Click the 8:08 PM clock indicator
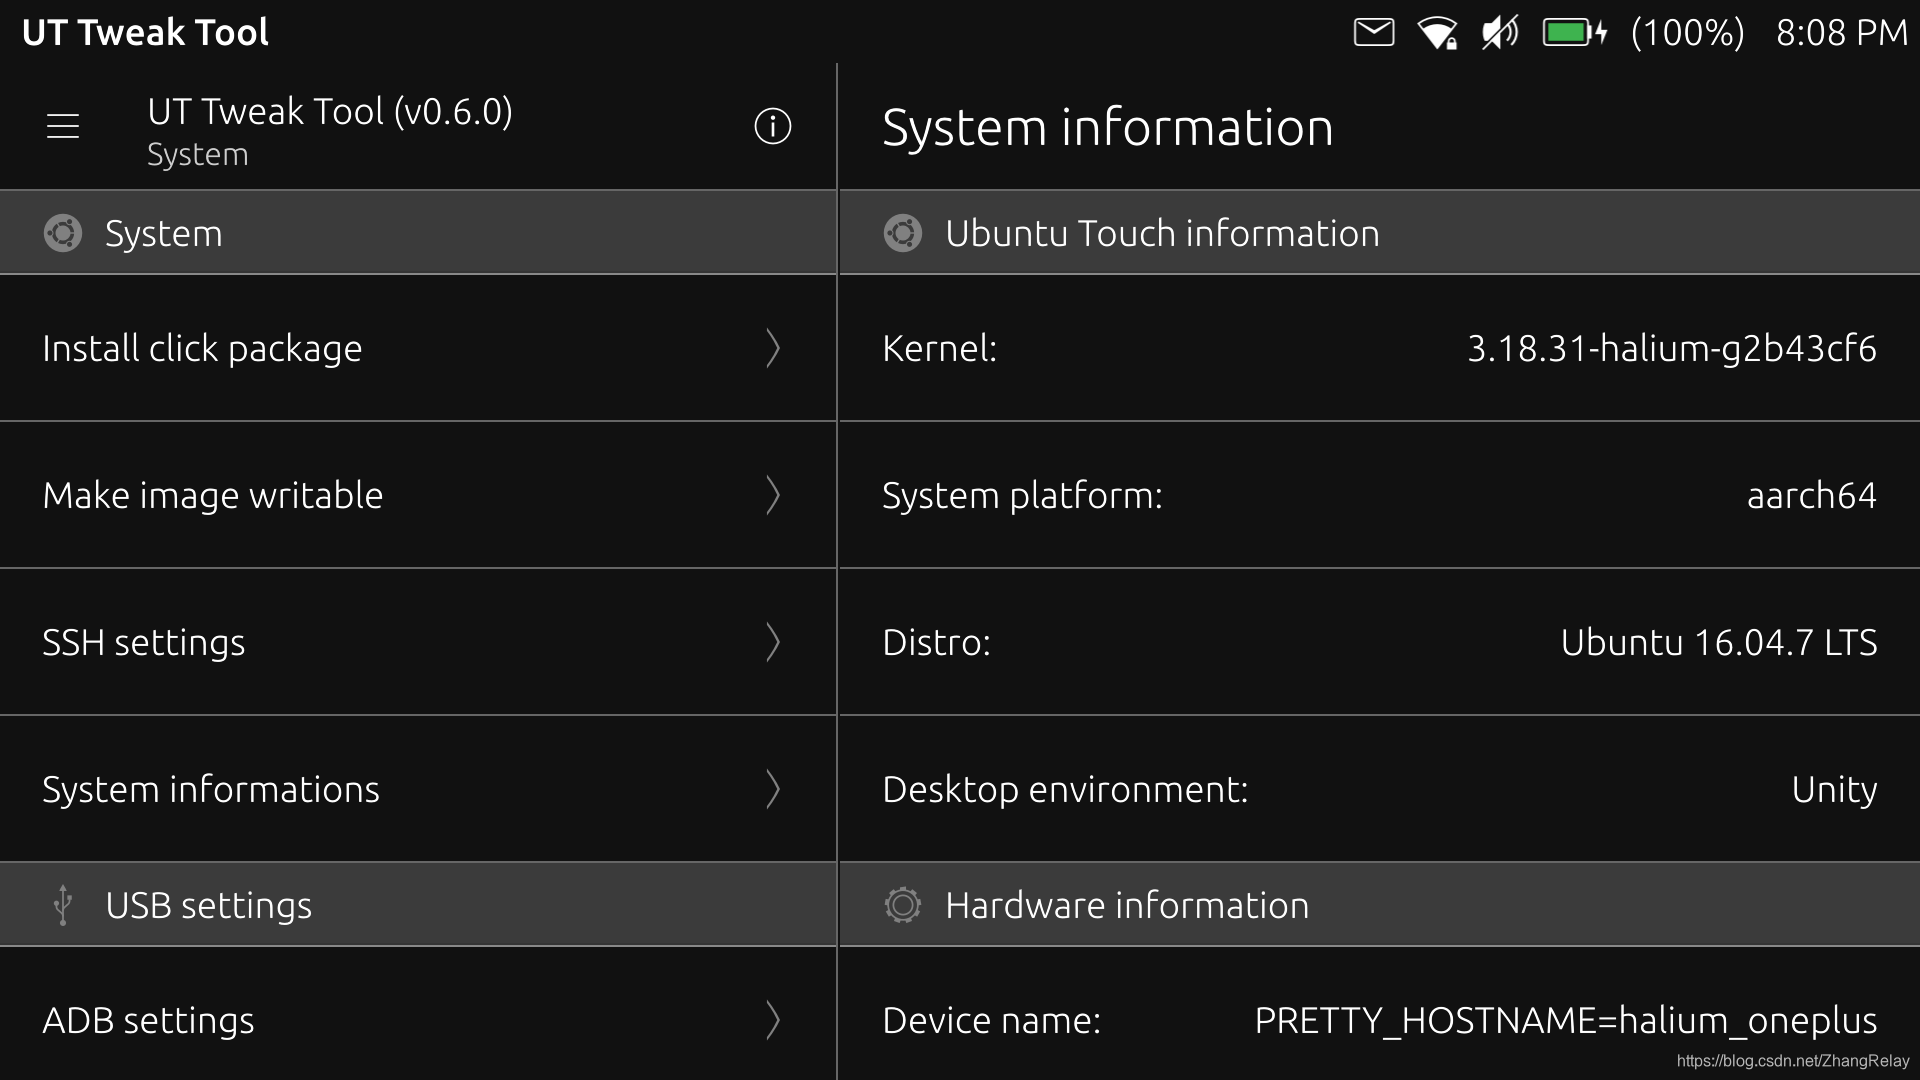The image size is (1920, 1080). click(1841, 33)
